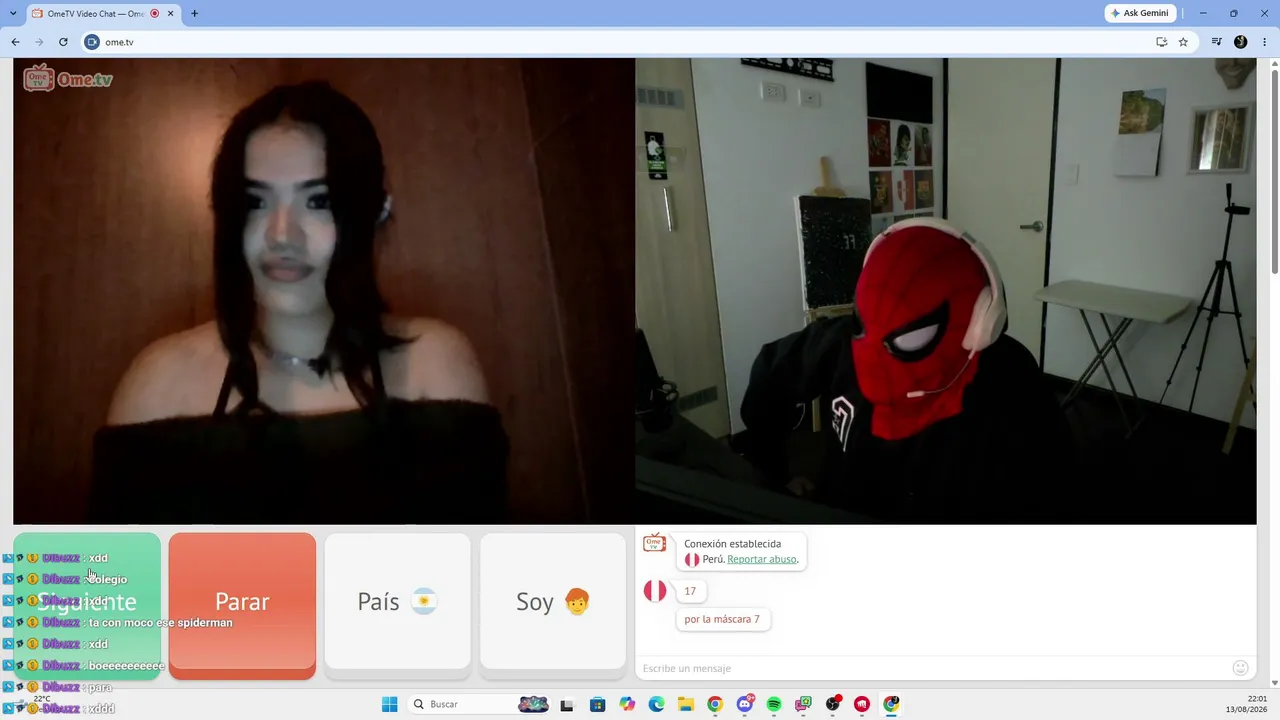The height and width of the screenshot is (720, 1280).
Task: Open the first Google Chrome taskbar icon
Action: coord(715,704)
